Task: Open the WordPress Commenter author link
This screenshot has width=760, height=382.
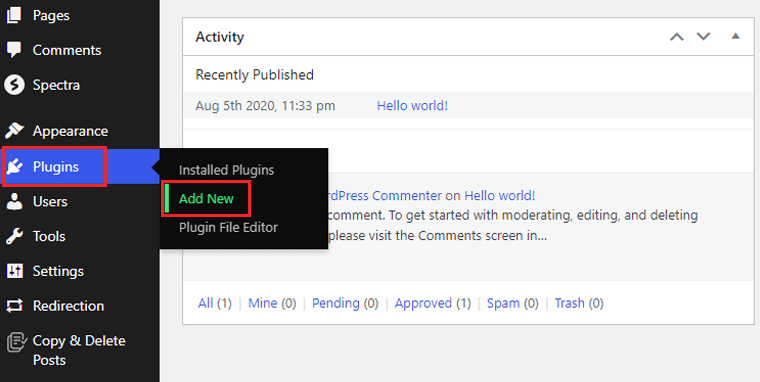Action: (384, 196)
